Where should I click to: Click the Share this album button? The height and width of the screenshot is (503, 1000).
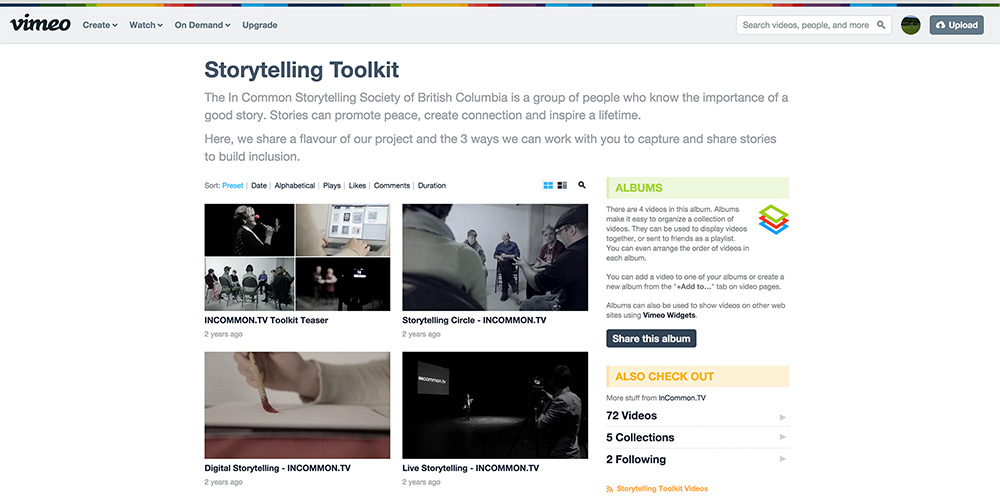tap(651, 339)
